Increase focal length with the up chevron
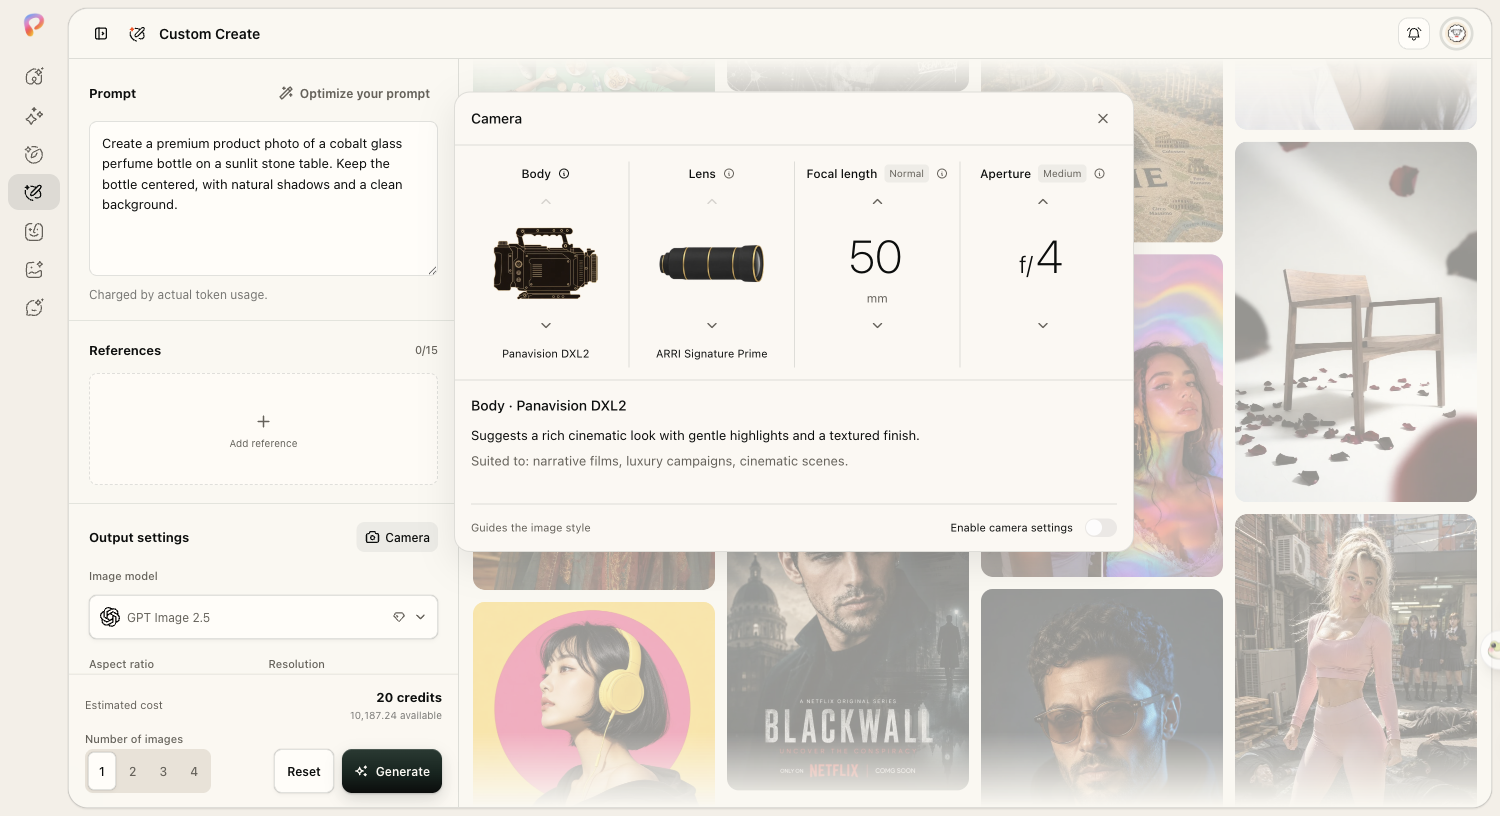 tap(877, 202)
